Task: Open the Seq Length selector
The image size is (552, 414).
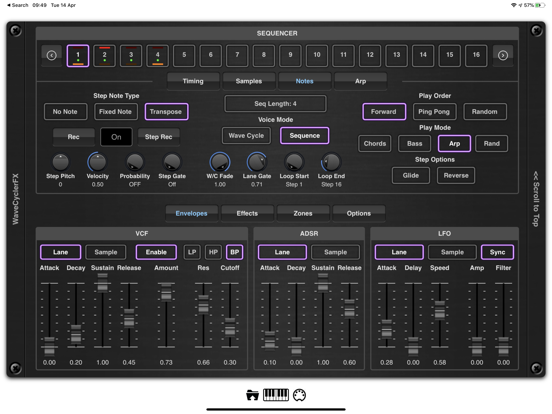Action: pyautogui.click(x=275, y=104)
